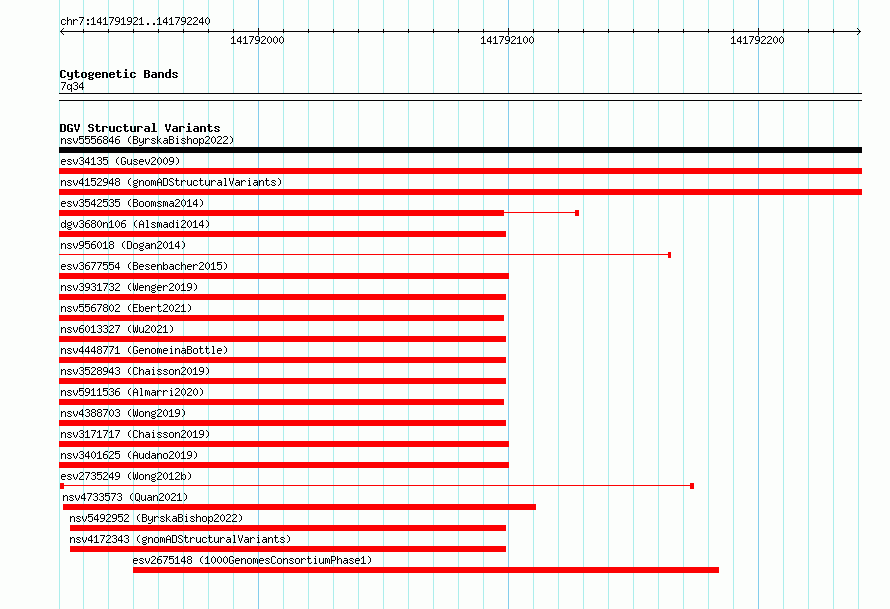Click the right end marker of nsv956018

(x=670, y=255)
